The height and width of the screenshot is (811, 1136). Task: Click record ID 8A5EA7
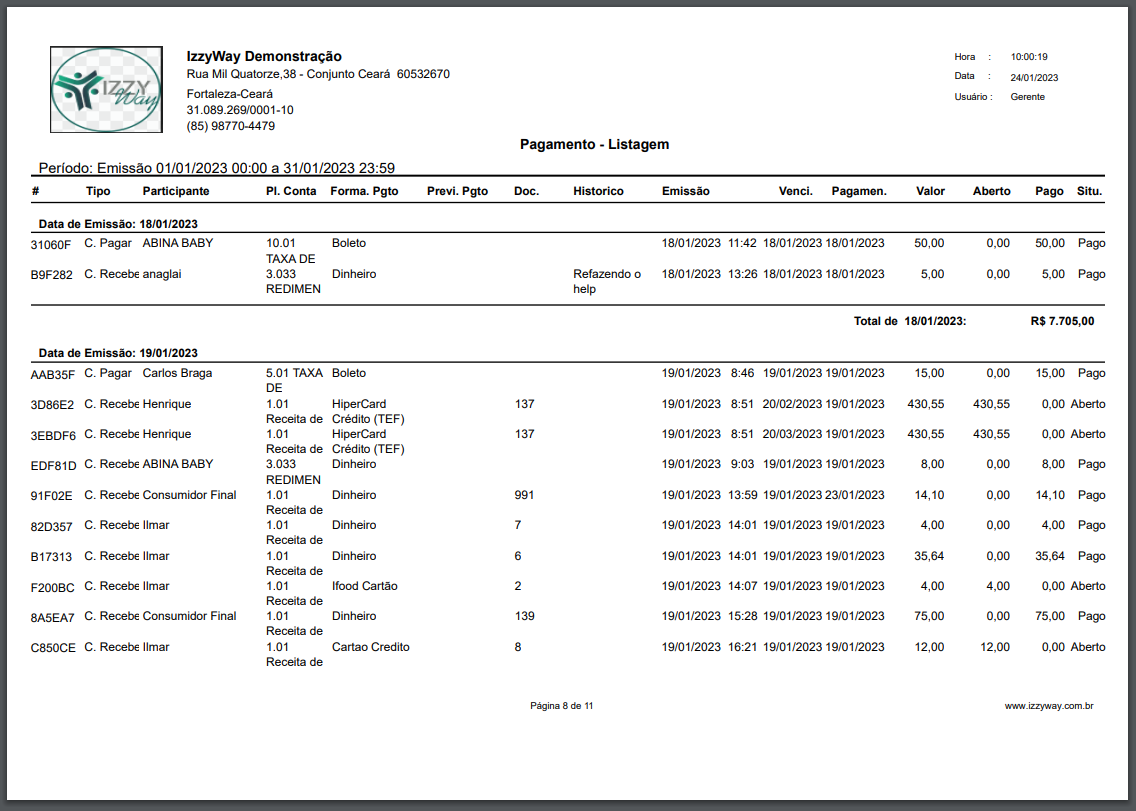point(52,618)
